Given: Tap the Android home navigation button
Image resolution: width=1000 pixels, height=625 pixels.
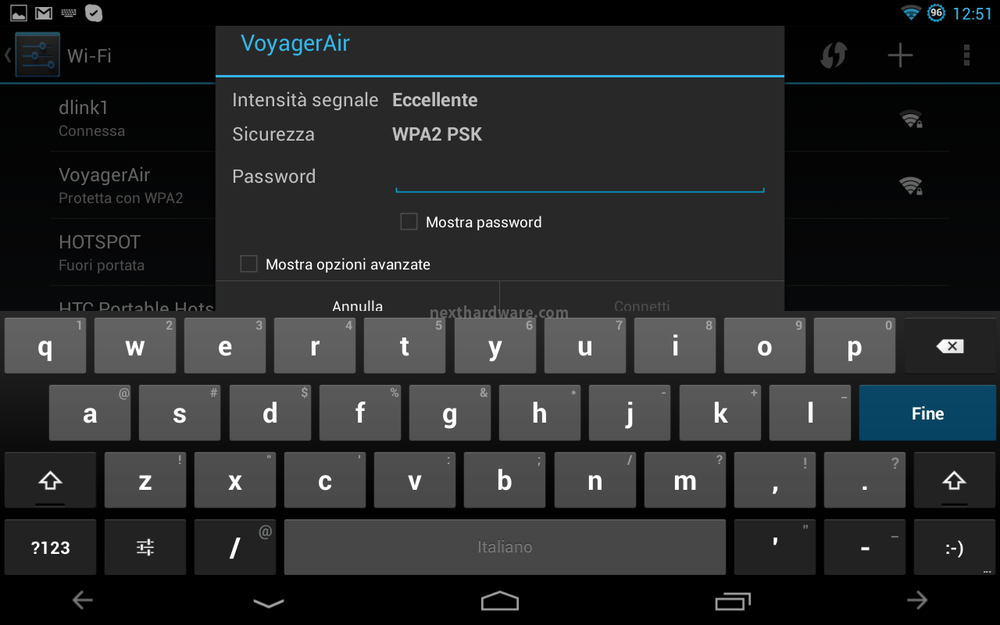Looking at the screenshot, I should (500, 600).
